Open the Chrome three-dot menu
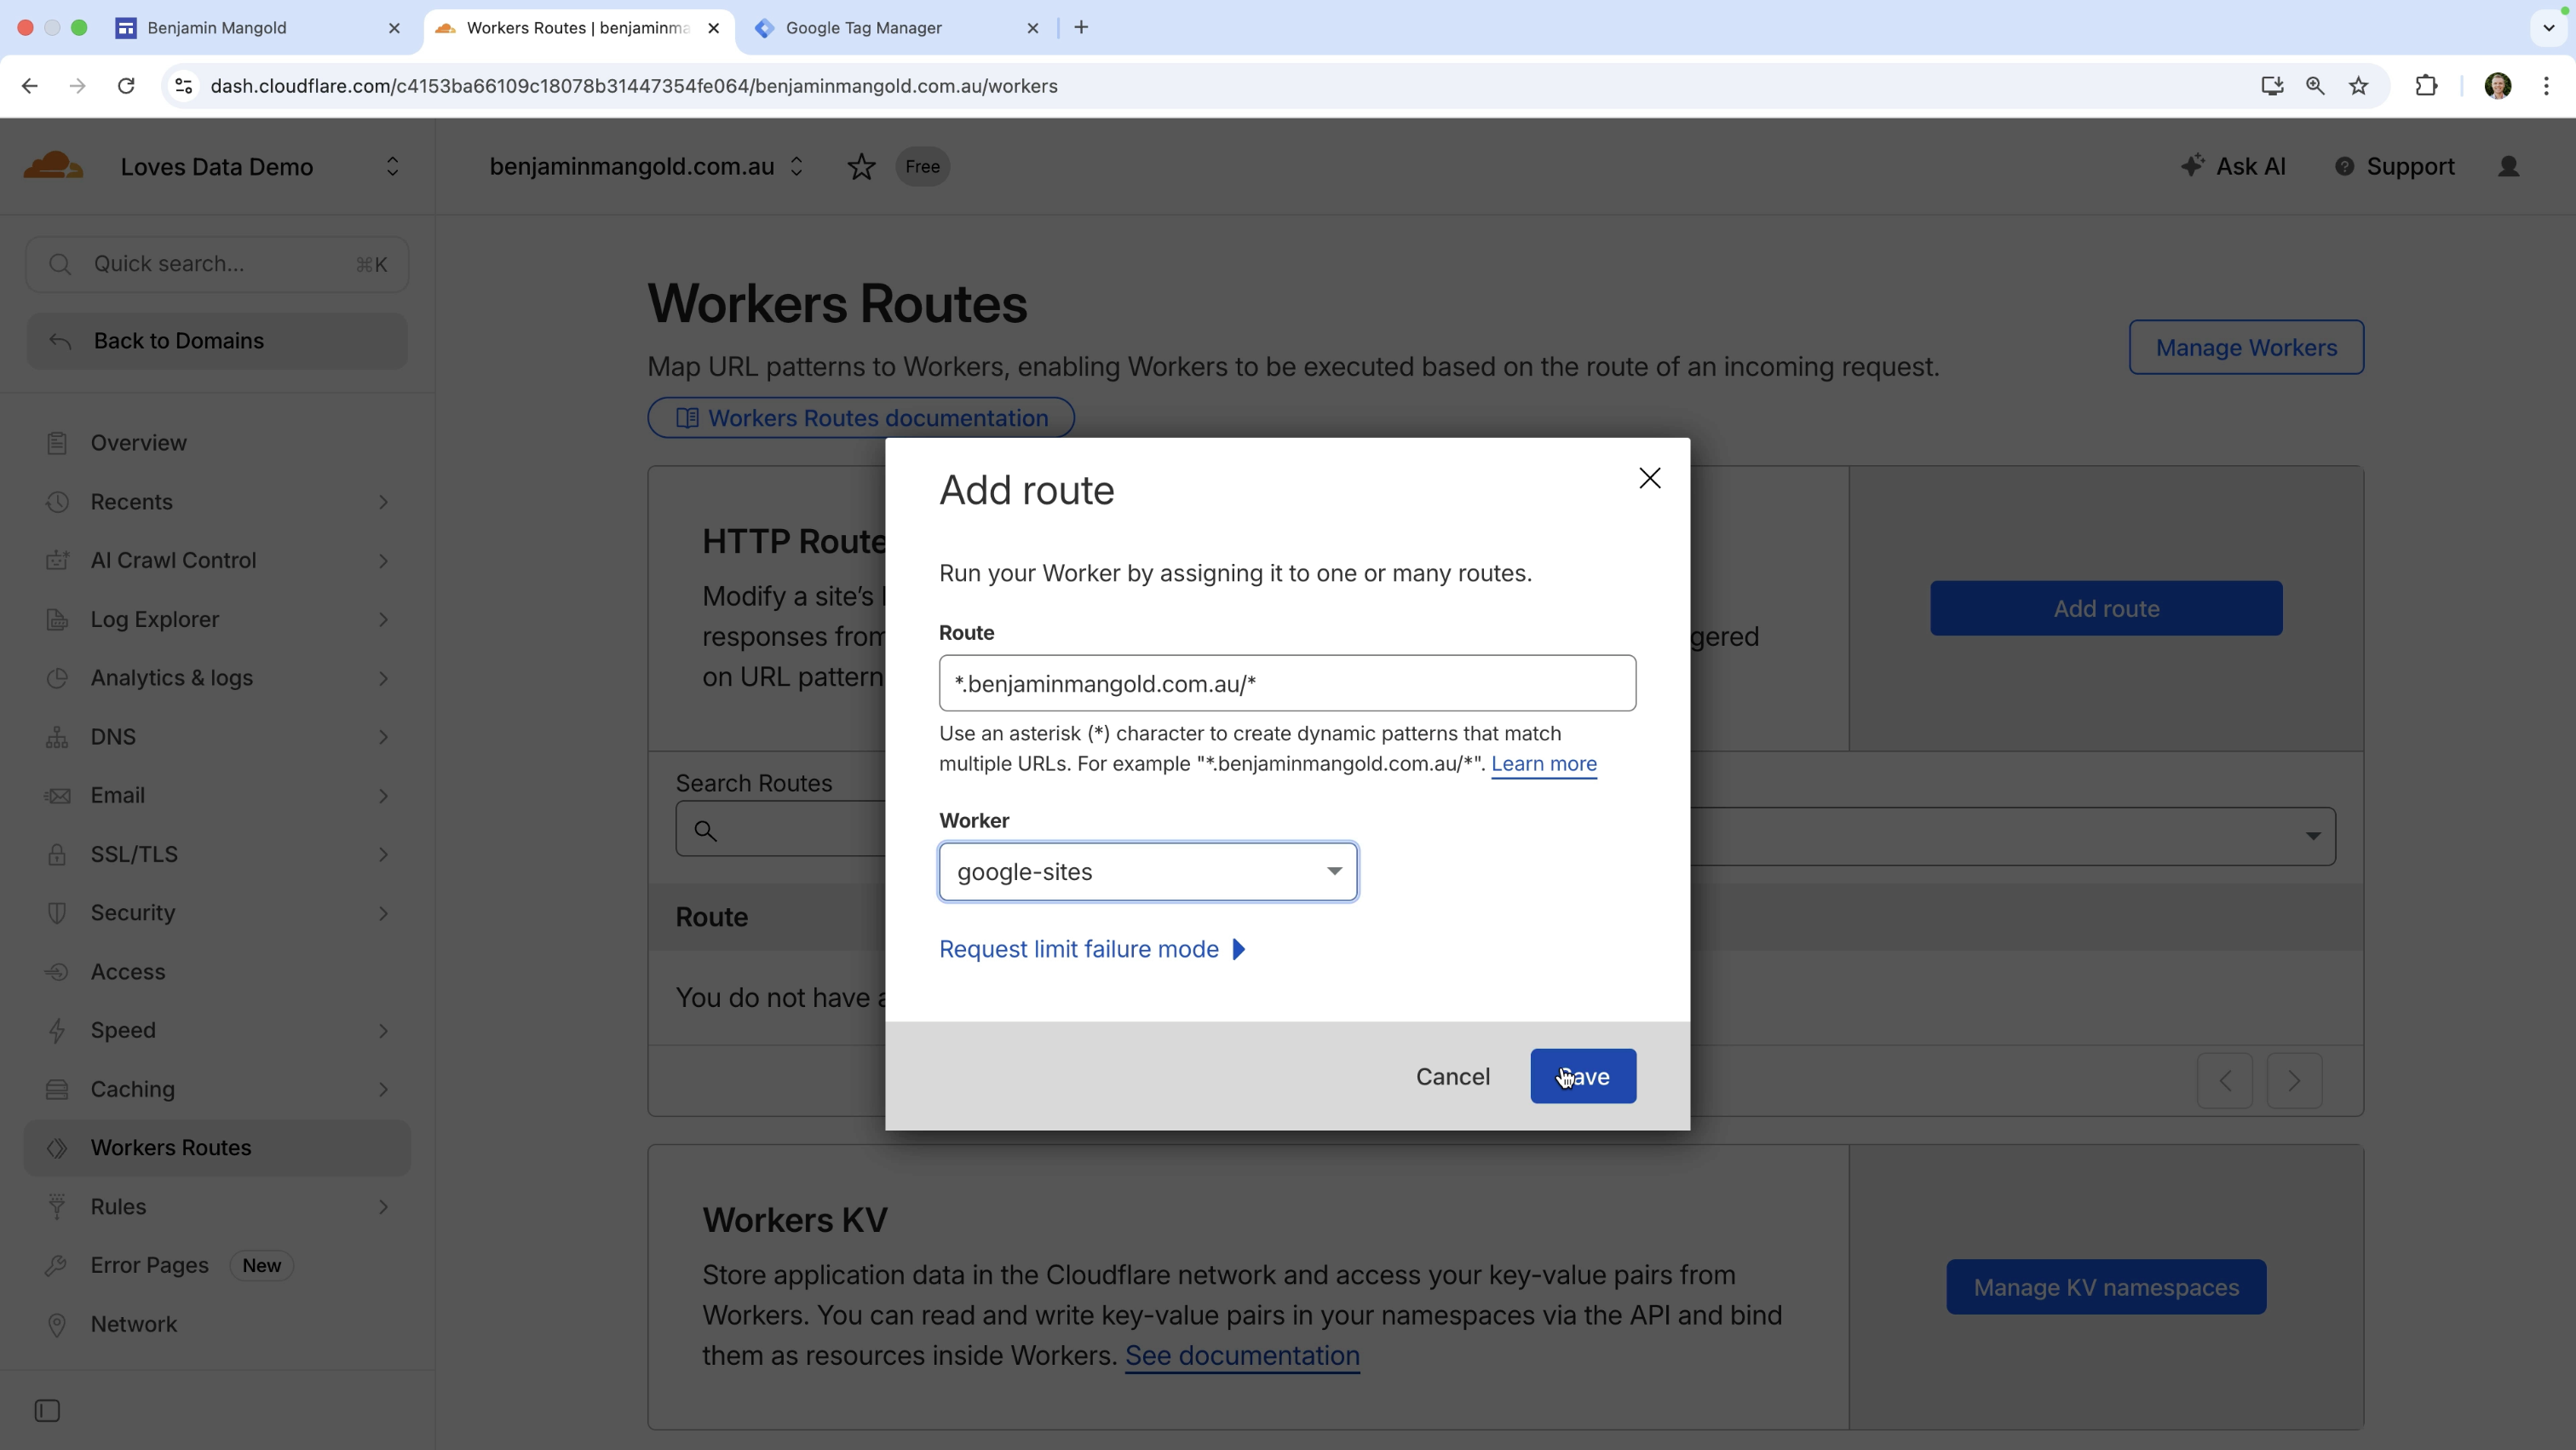Viewport: 2576px width, 1450px height. tap(2546, 86)
